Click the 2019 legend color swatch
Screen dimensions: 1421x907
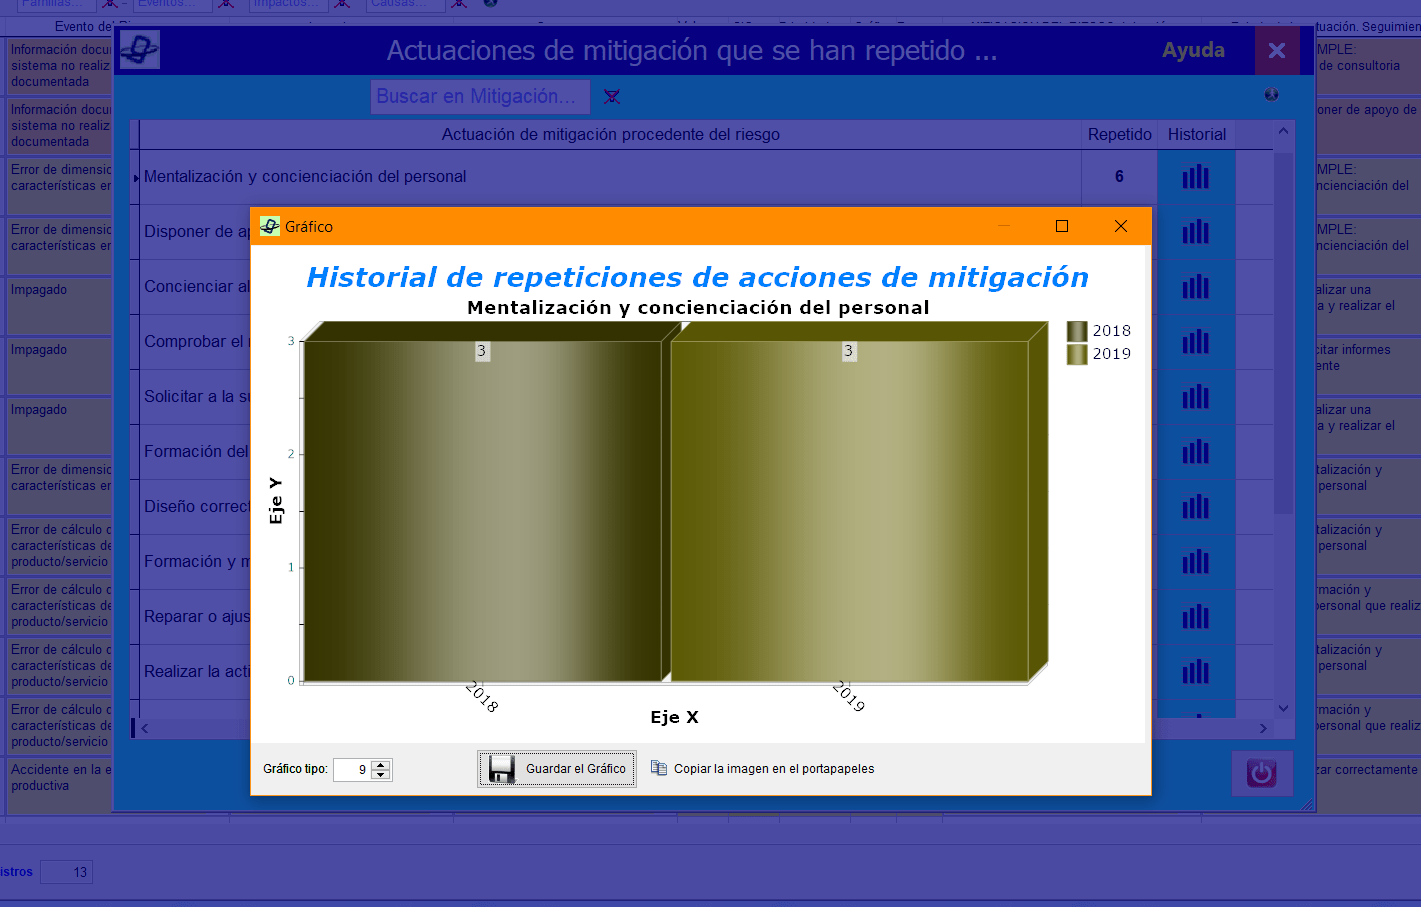click(x=1077, y=354)
